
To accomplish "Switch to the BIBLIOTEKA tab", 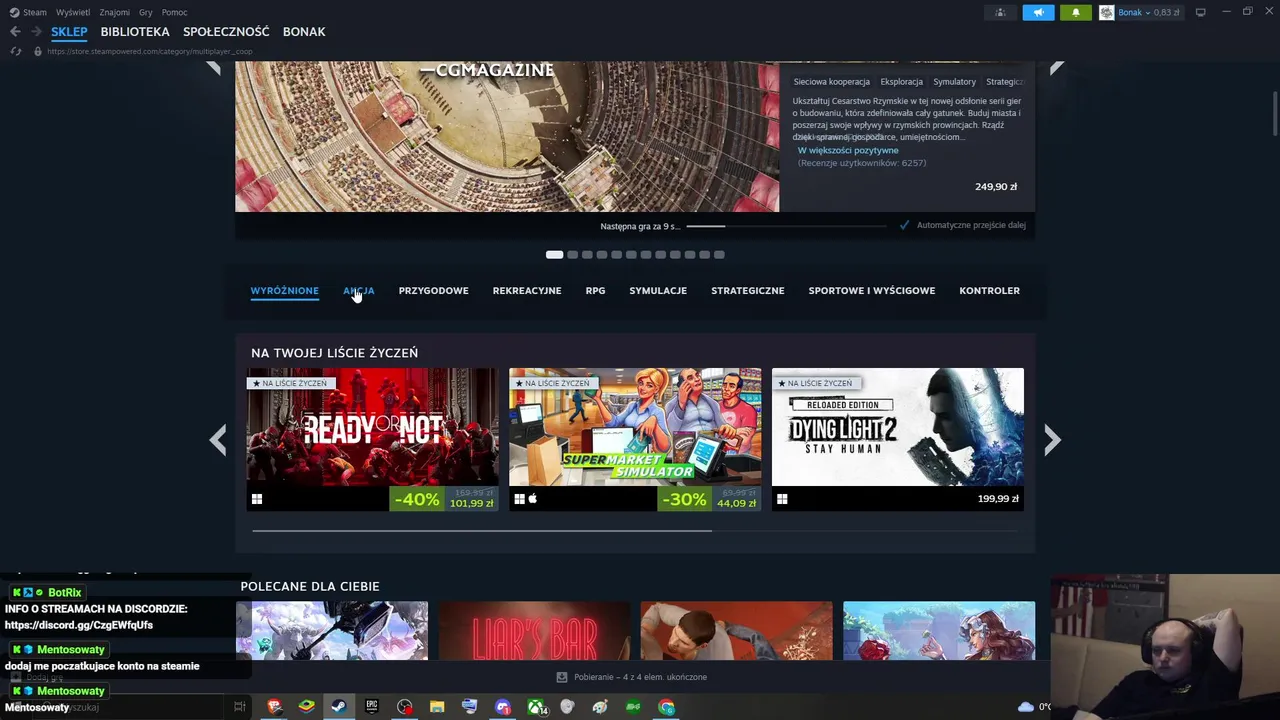I will [135, 32].
